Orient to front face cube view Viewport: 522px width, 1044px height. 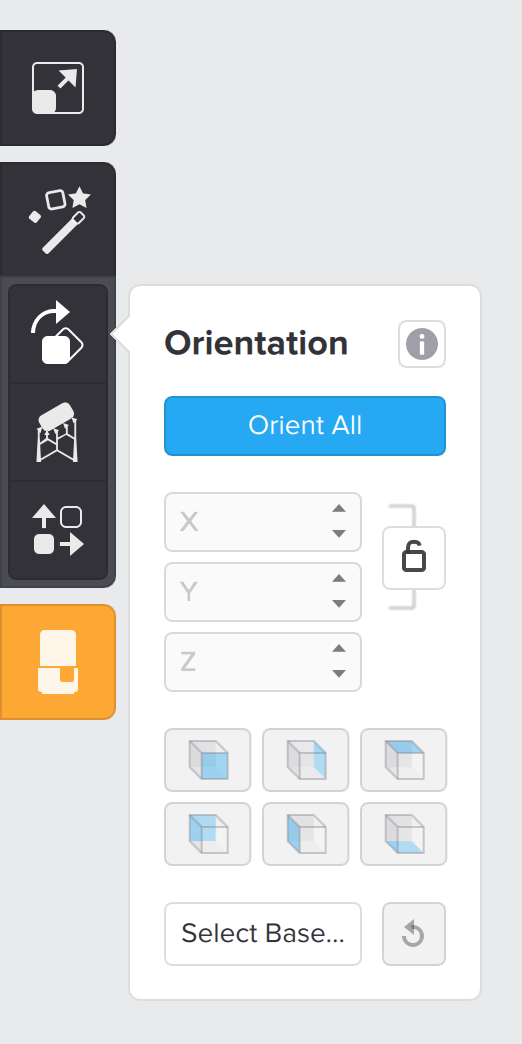click(x=208, y=760)
